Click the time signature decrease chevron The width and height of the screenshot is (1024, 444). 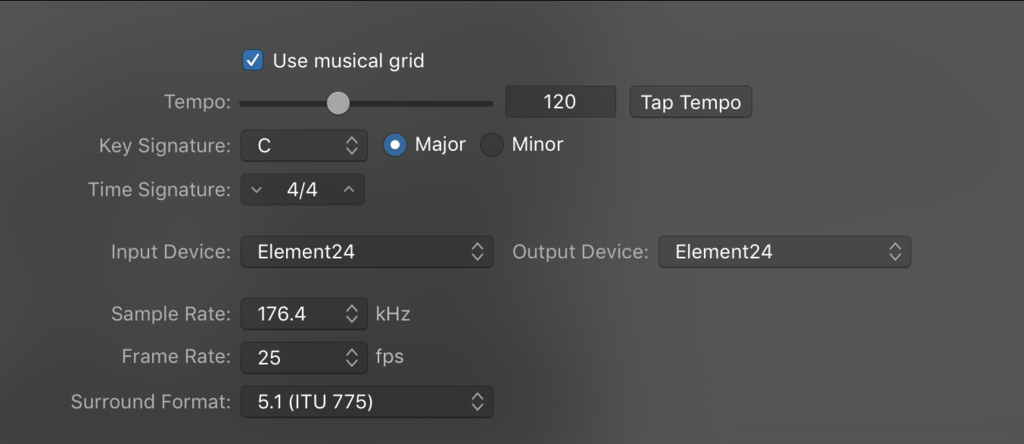point(256,189)
